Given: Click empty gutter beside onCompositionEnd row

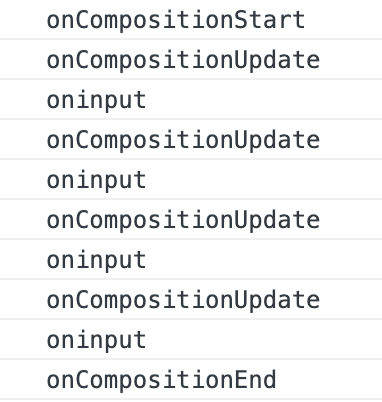Looking at the screenshot, I should point(22,379).
